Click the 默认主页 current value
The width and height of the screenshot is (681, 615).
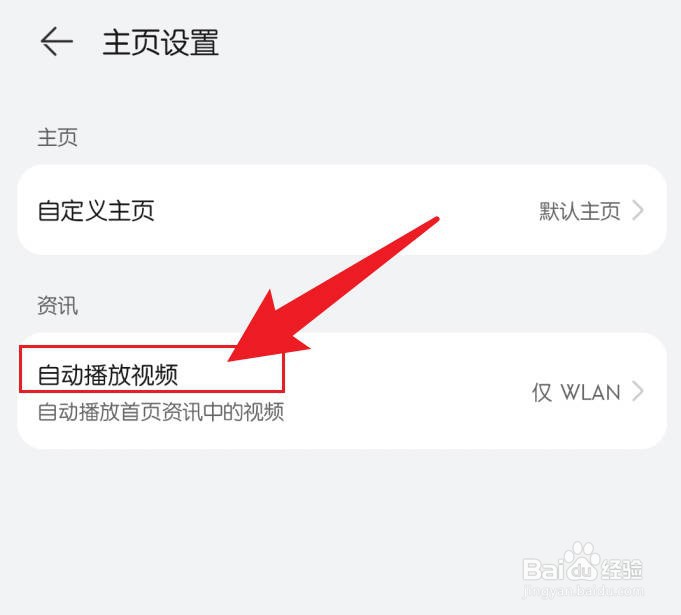point(579,211)
